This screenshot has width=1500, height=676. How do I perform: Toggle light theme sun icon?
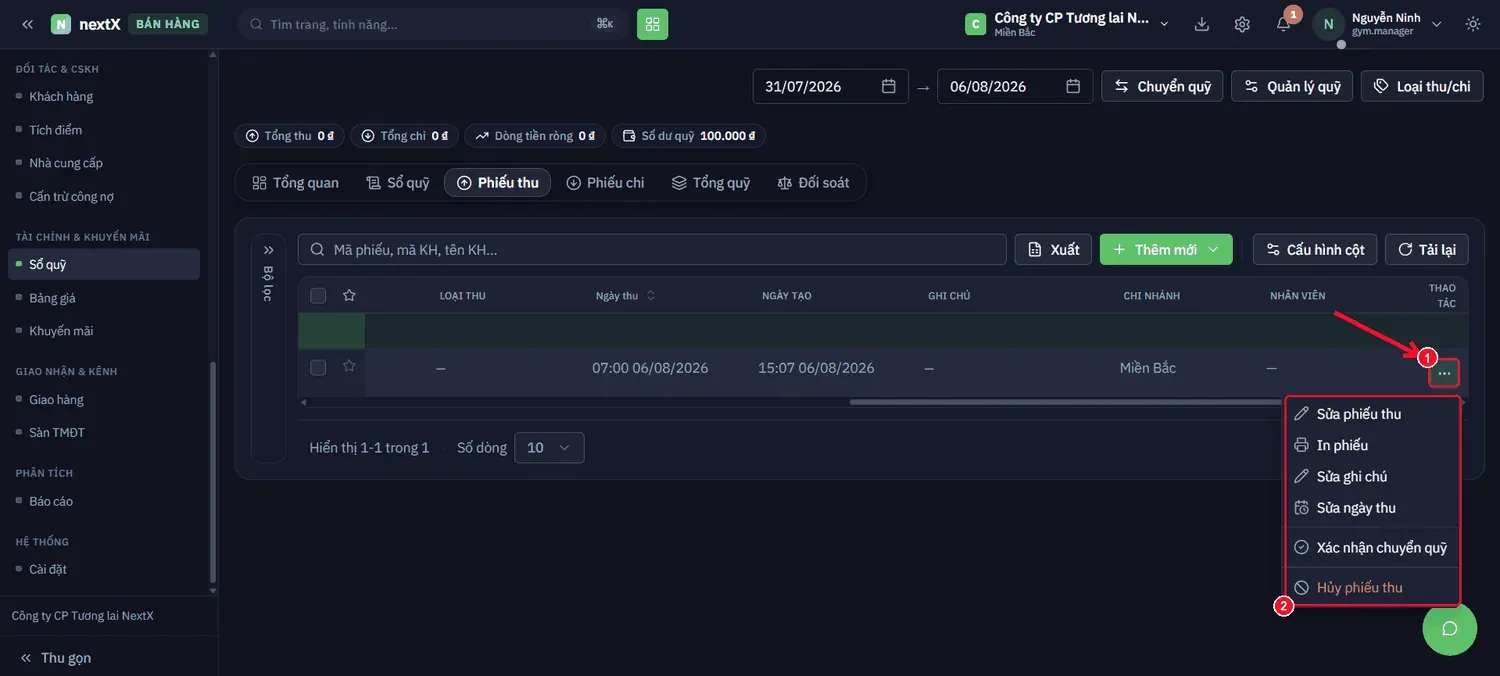click(1473, 24)
